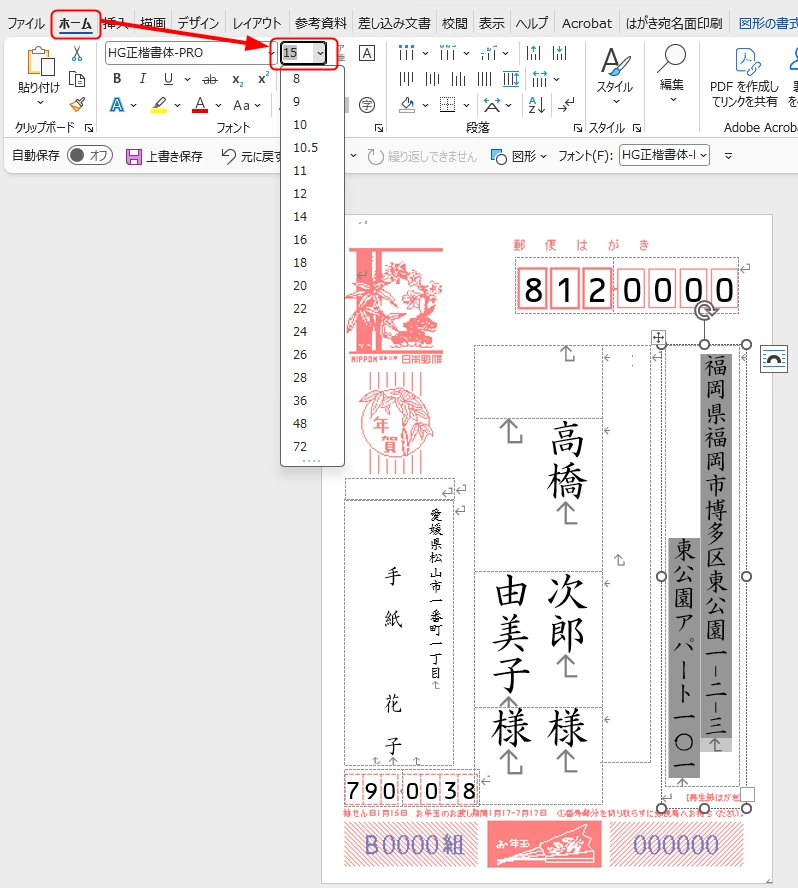Switch to the レイアウト tab
Image resolution: width=798 pixels, height=888 pixels.
click(257, 23)
